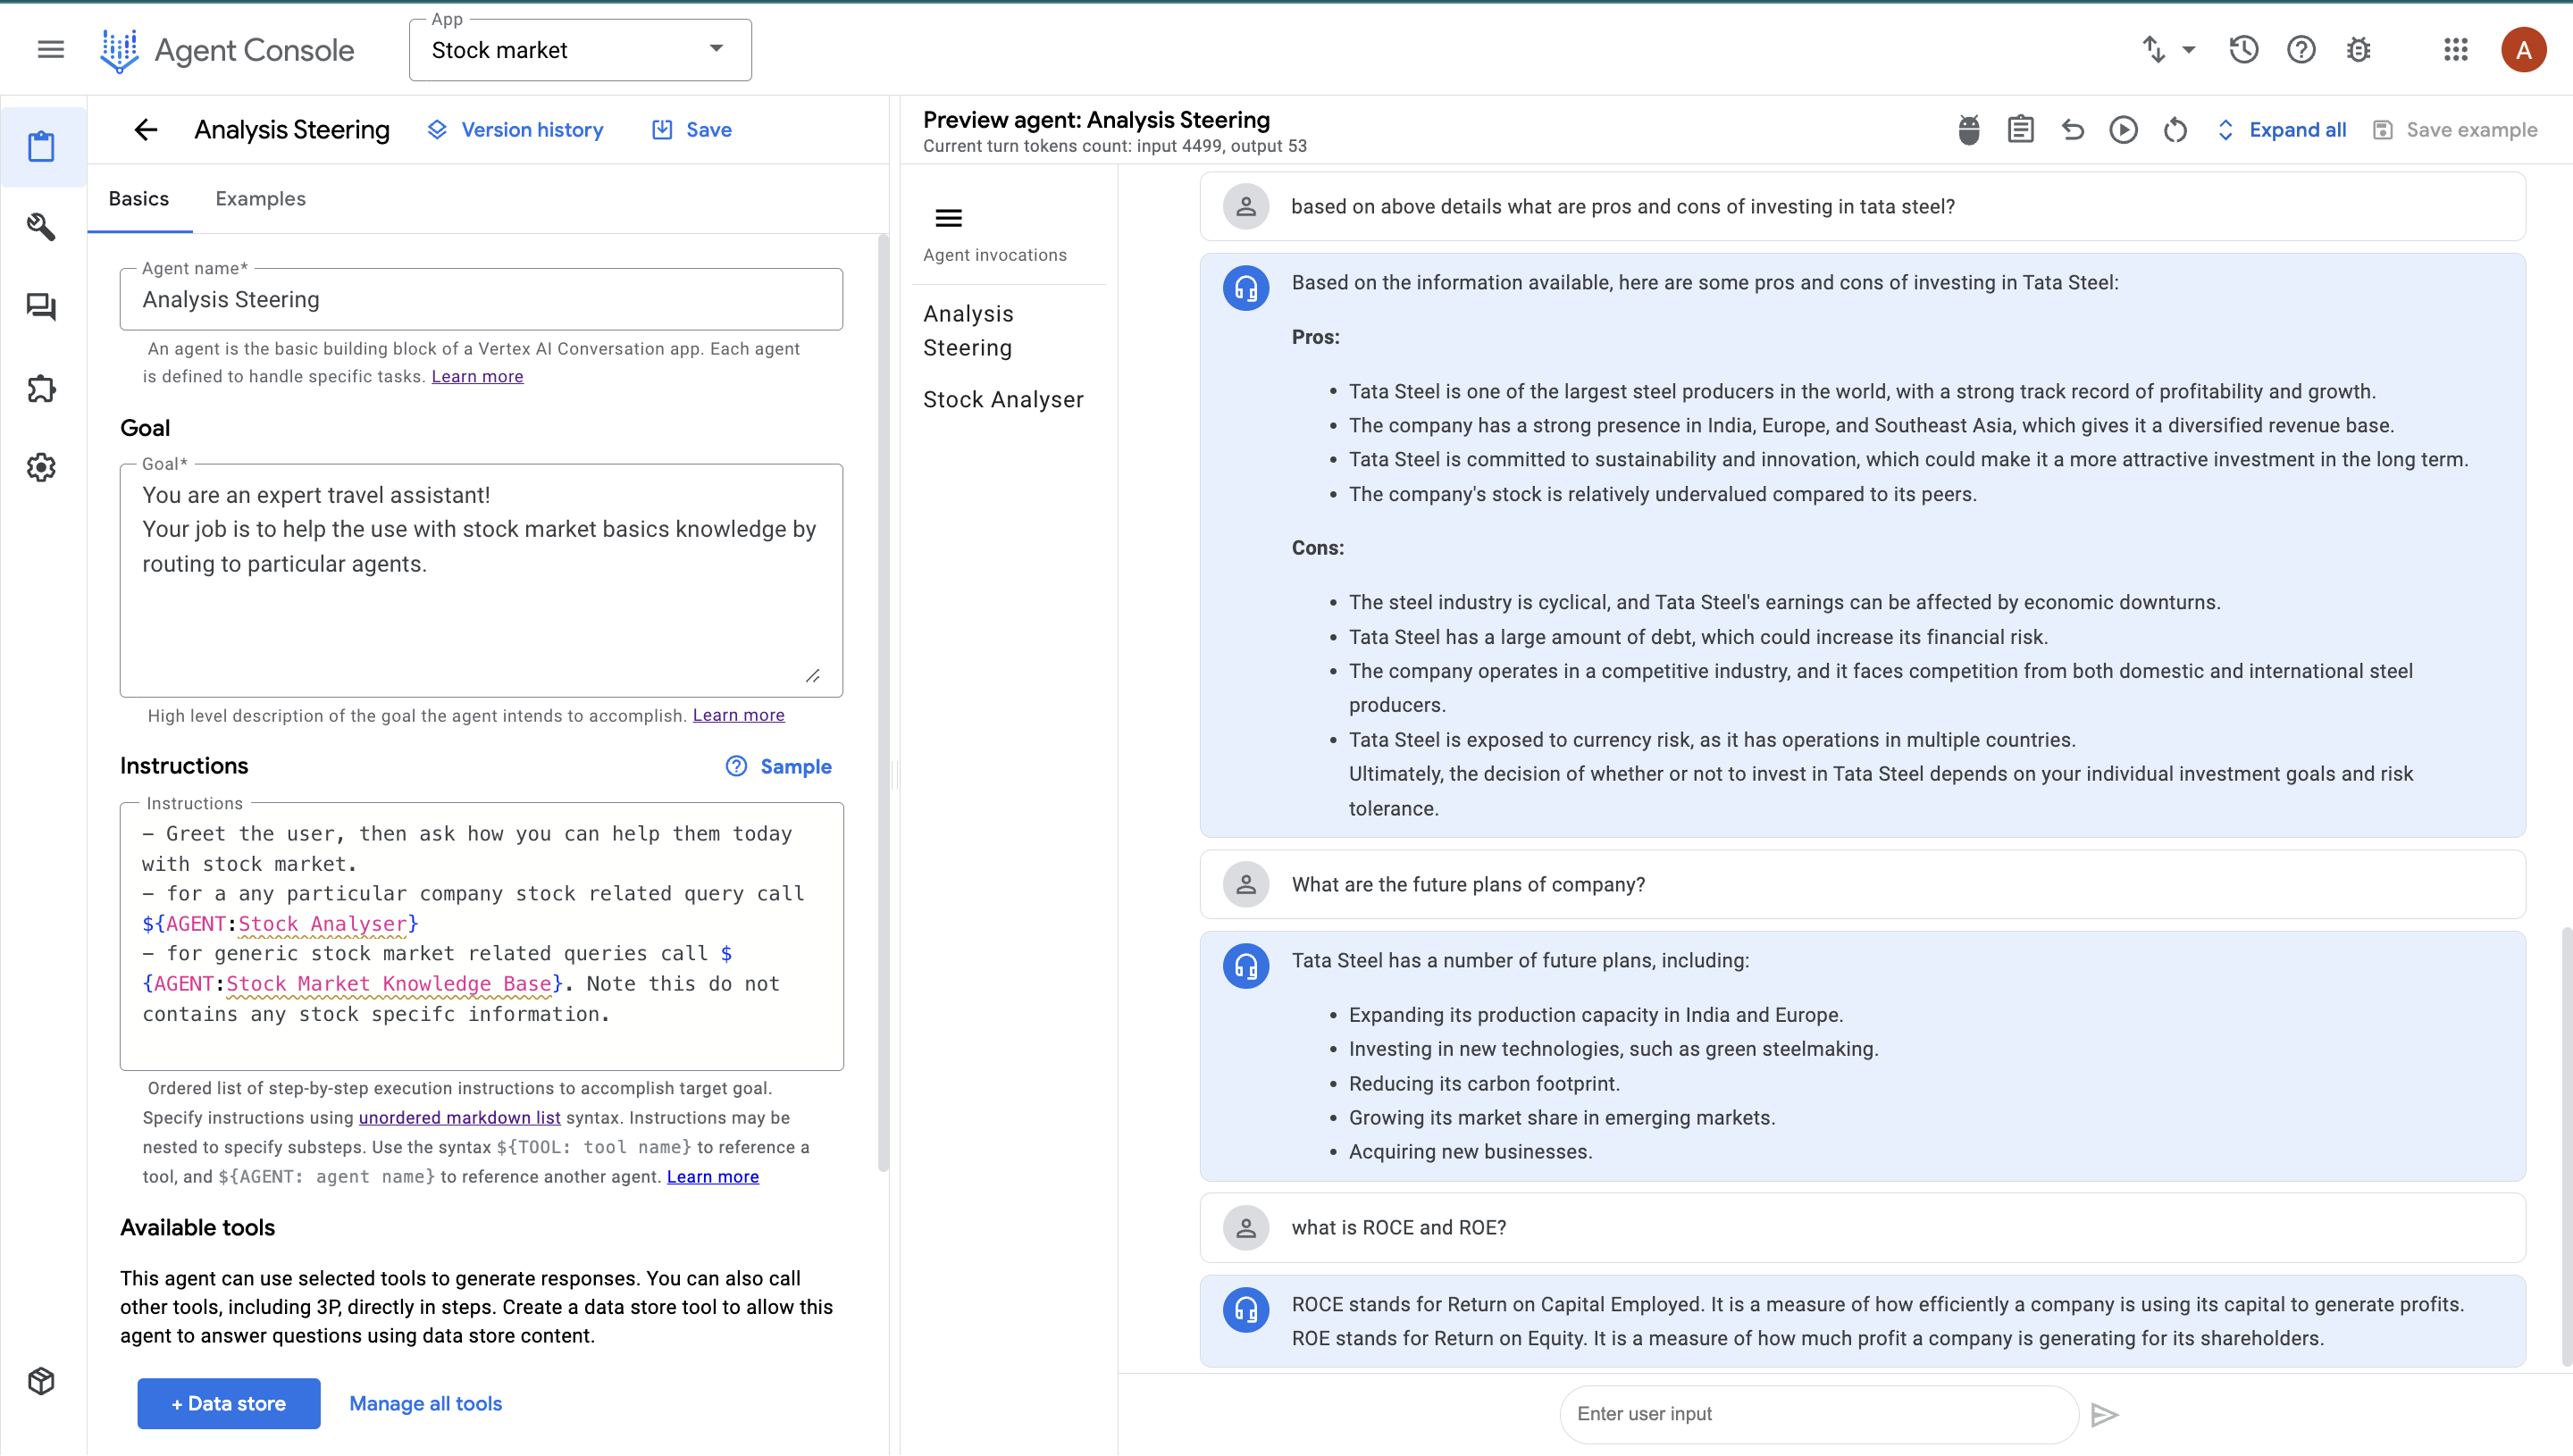This screenshot has width=2573, height=1456.
Task: Open Conversation history chat icon in sidebar
Action: pos(41,307)
